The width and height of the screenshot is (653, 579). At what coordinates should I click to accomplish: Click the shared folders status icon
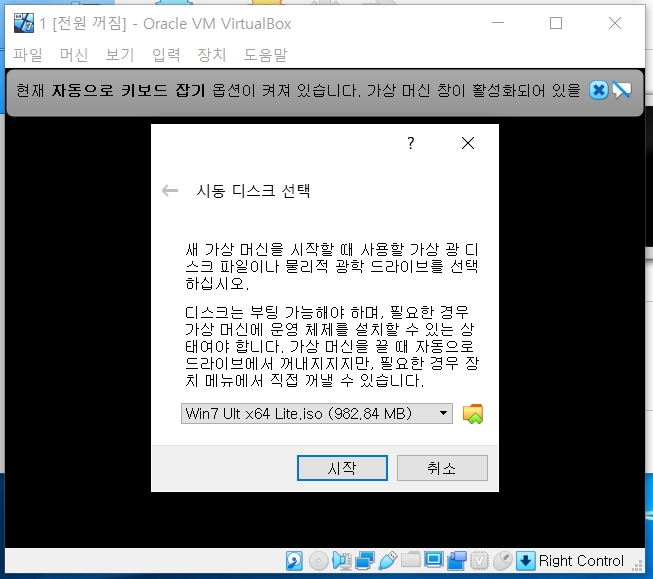(411, 559)
